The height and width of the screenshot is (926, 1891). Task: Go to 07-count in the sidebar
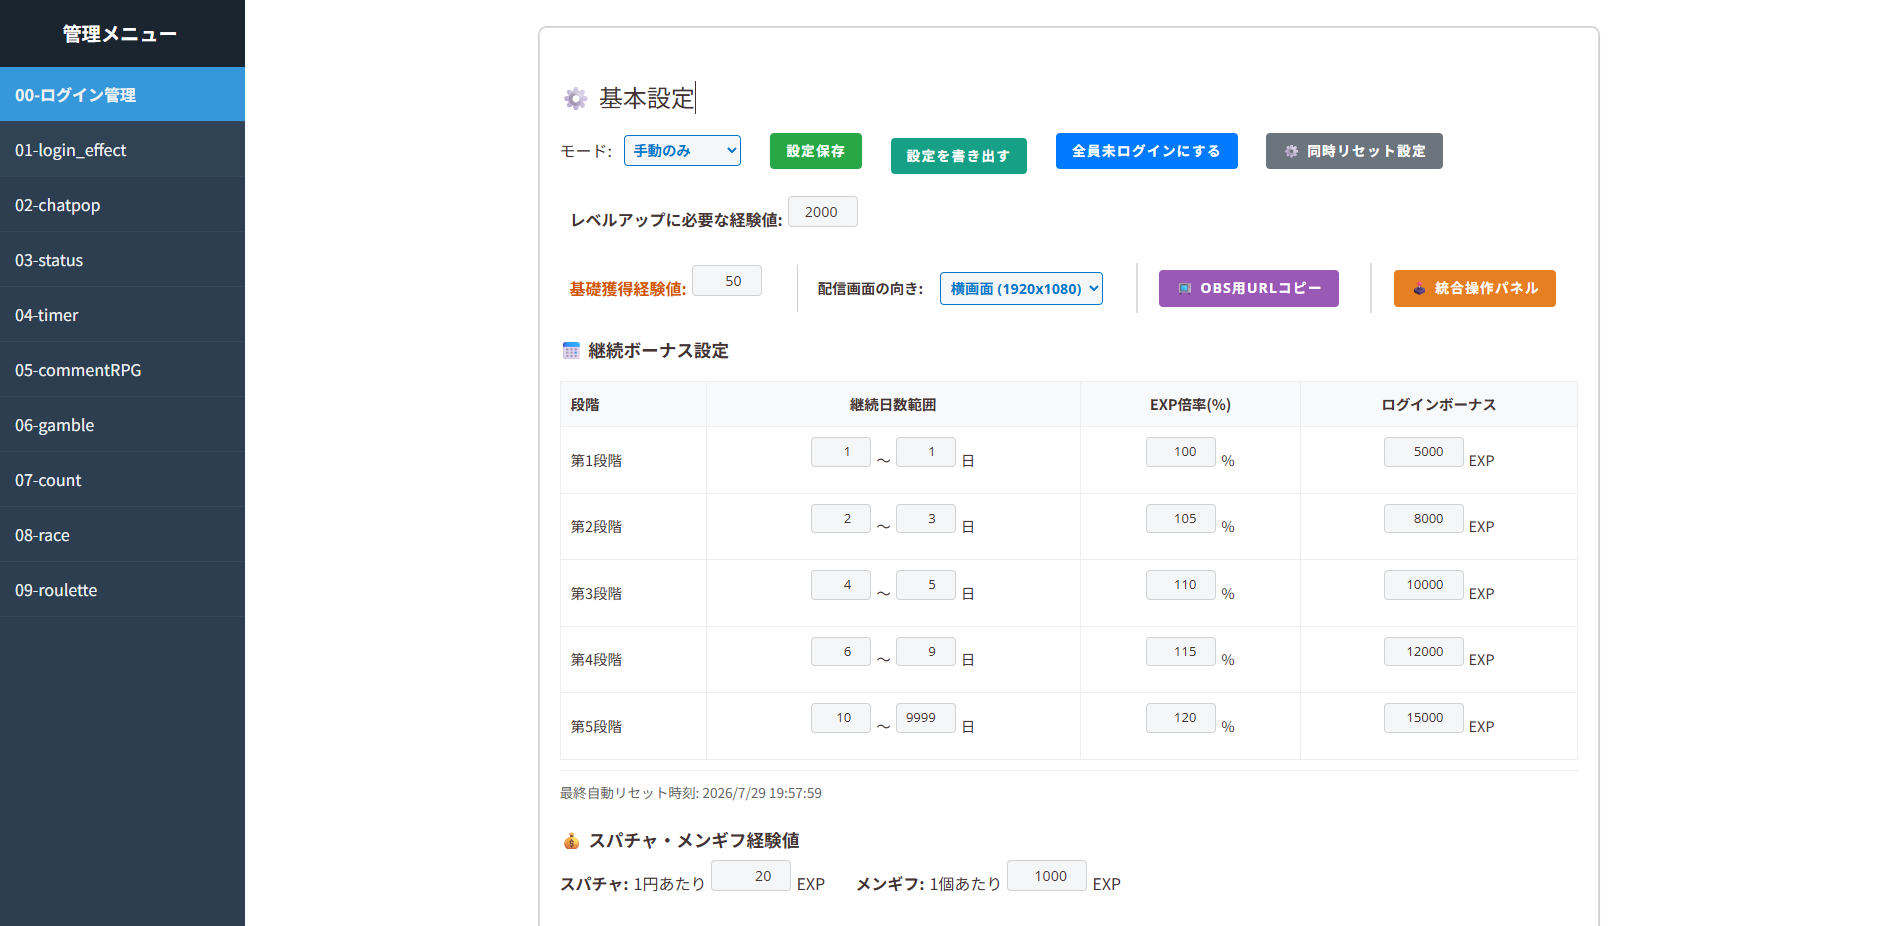point(122,480)
